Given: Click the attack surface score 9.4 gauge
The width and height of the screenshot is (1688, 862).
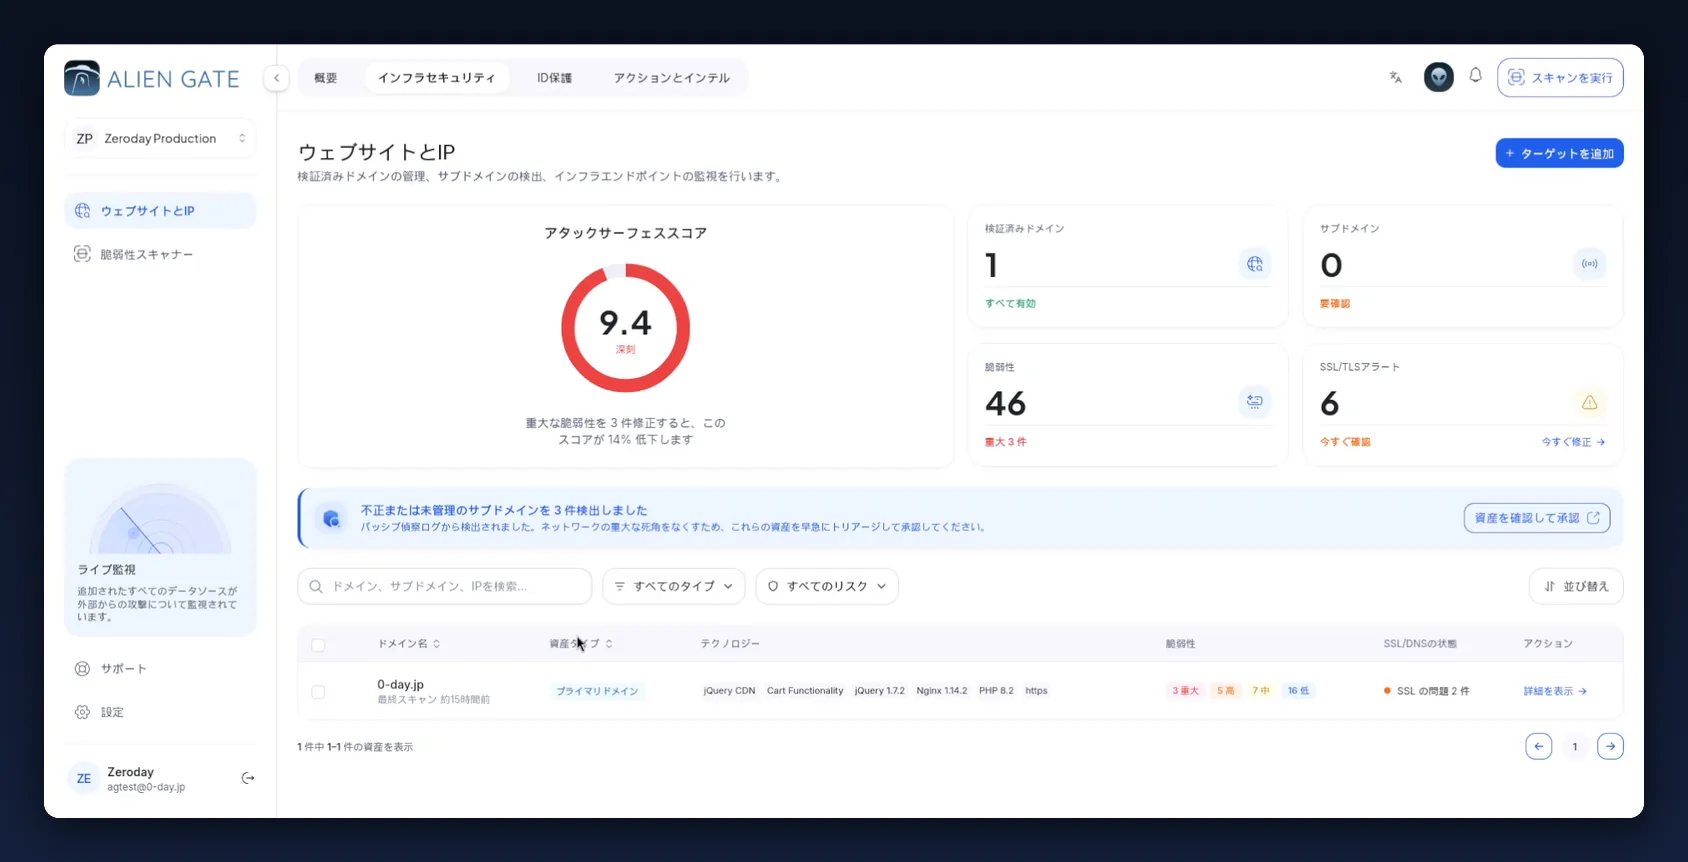Looking at the screenshot, I should click(x=626, y=328).
